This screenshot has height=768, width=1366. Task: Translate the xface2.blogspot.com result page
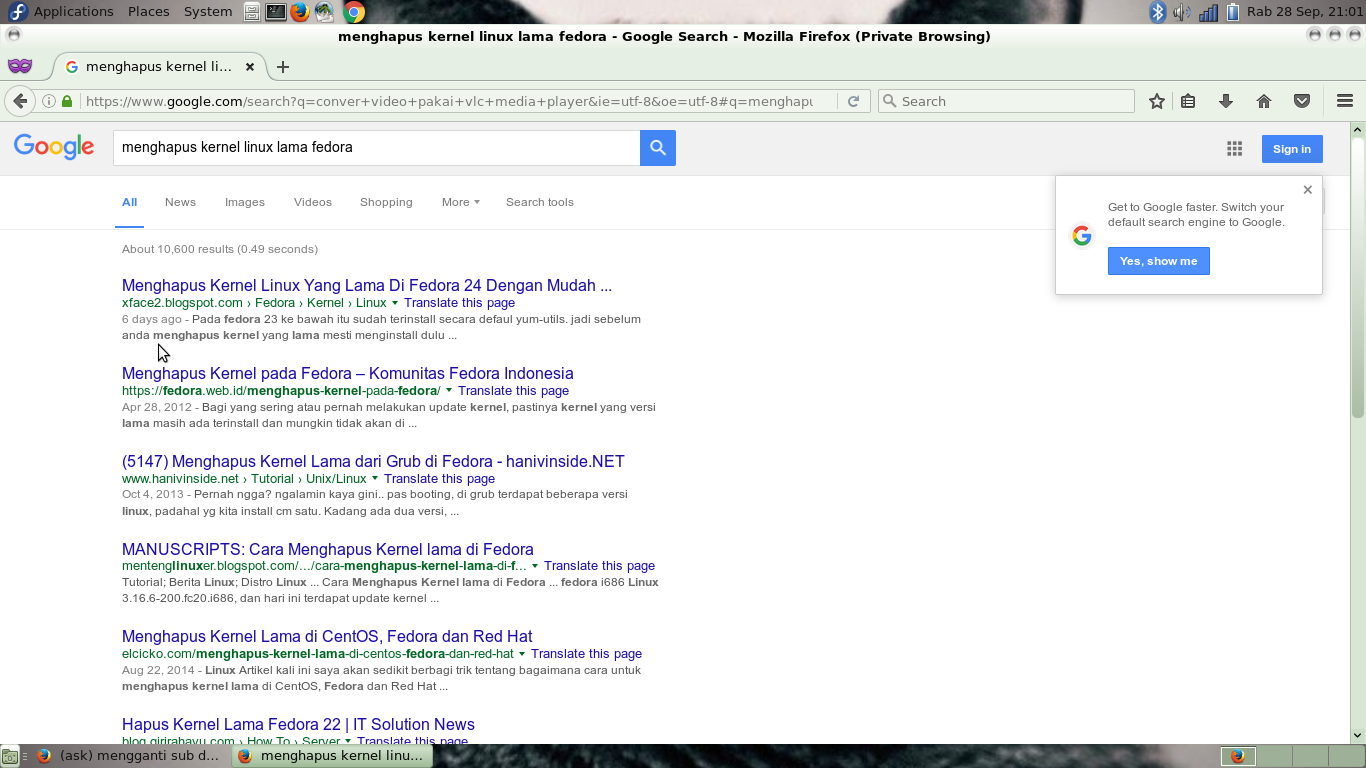[x=460, y=303]
